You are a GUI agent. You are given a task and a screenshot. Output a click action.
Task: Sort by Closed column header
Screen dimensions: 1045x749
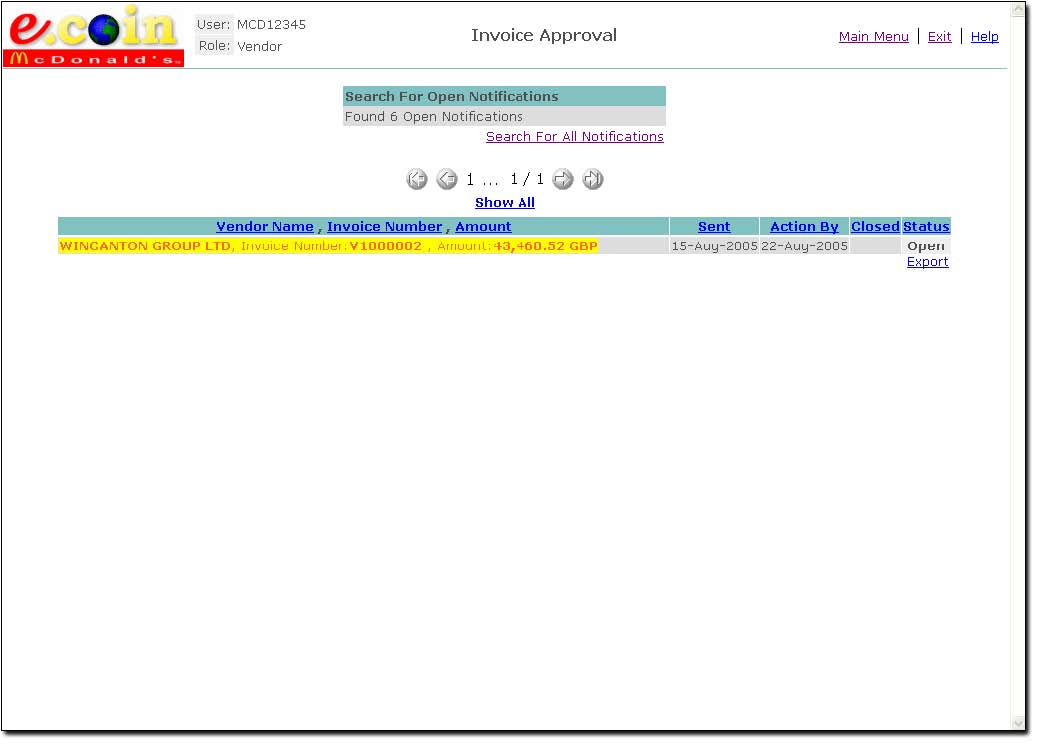pos(875,227)
